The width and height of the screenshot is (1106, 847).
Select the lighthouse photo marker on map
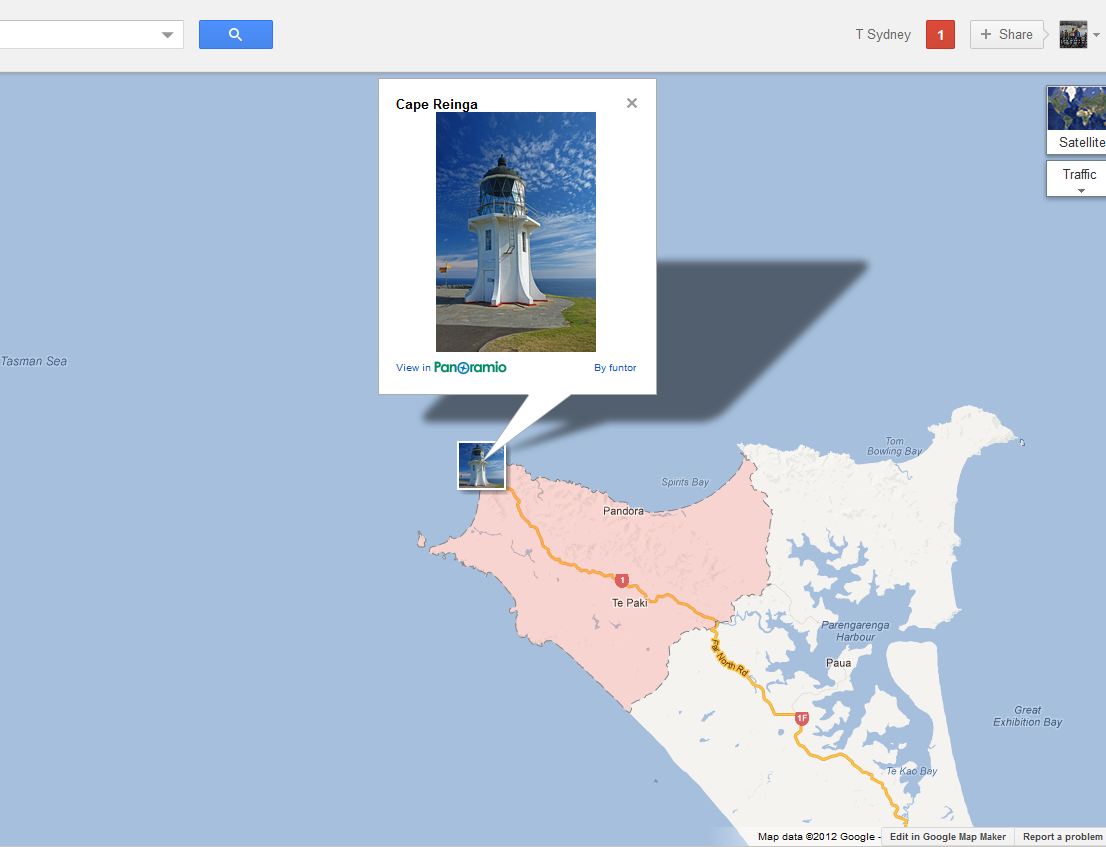pos(482,465)
